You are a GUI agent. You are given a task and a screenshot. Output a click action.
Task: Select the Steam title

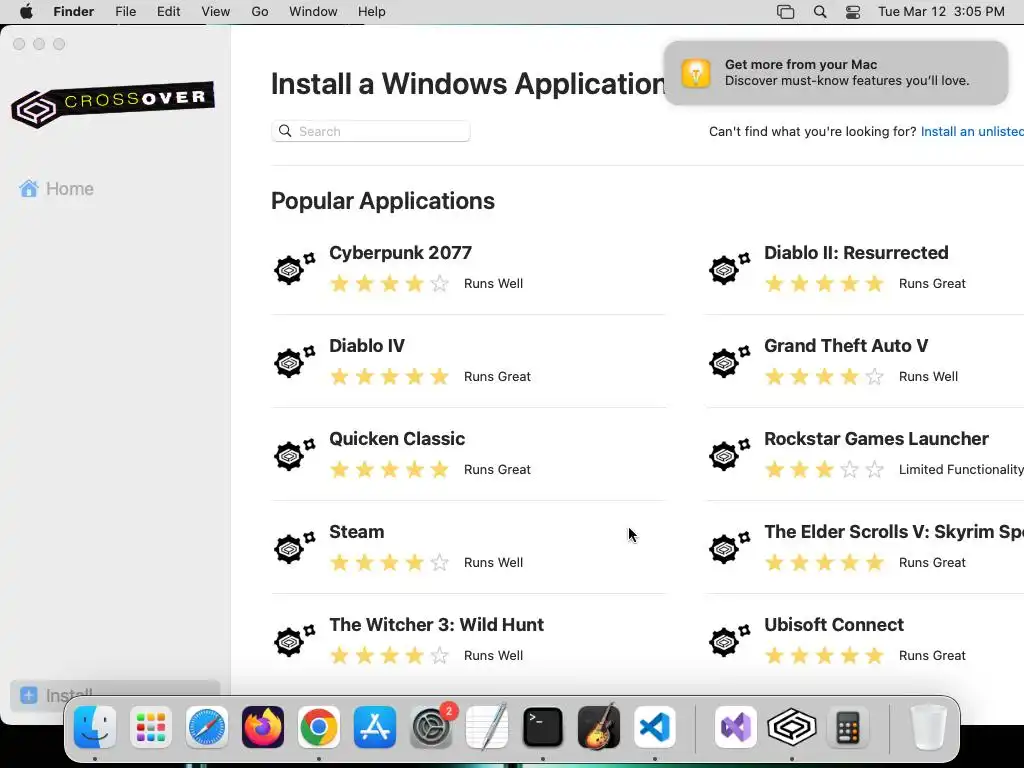tap(357, 532)
